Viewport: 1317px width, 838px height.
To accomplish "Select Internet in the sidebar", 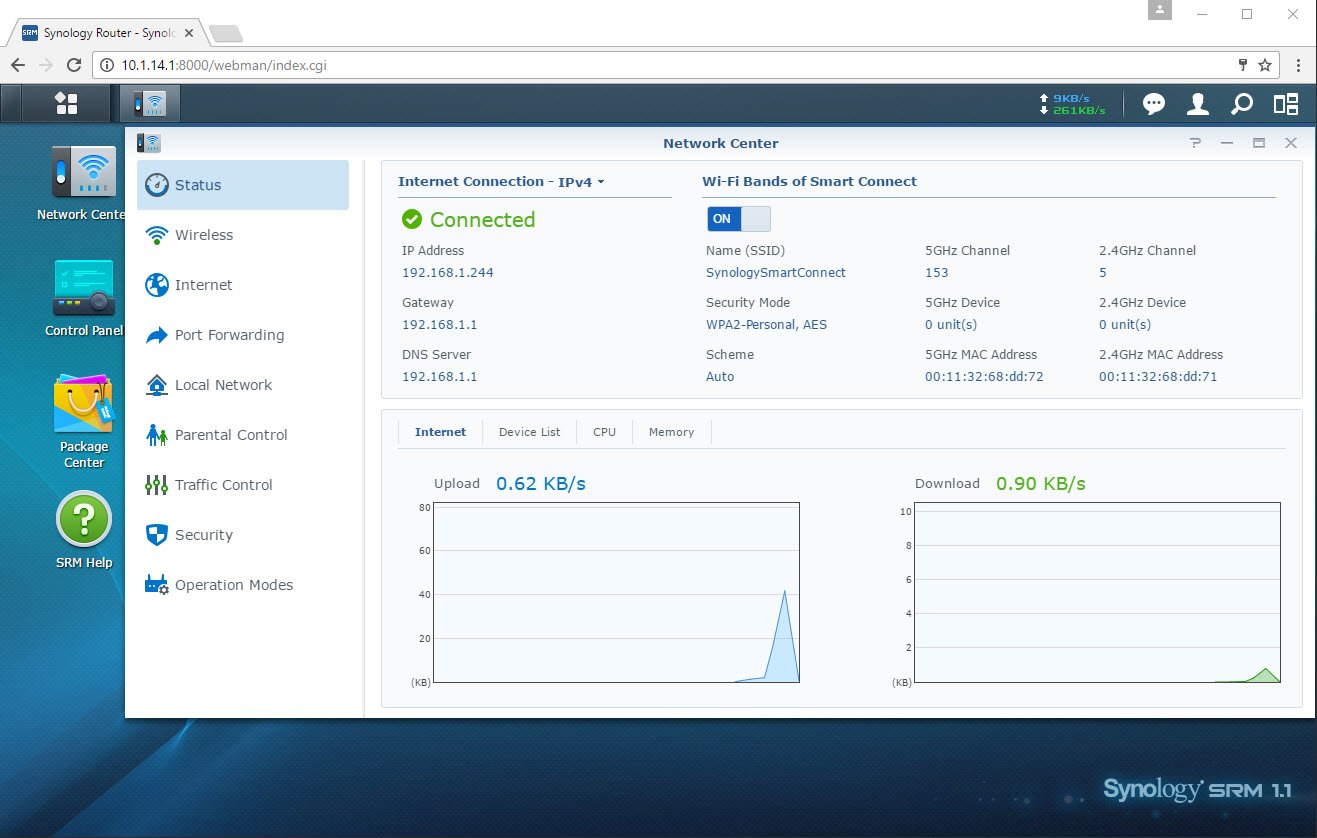I will [x=243, y=285].
